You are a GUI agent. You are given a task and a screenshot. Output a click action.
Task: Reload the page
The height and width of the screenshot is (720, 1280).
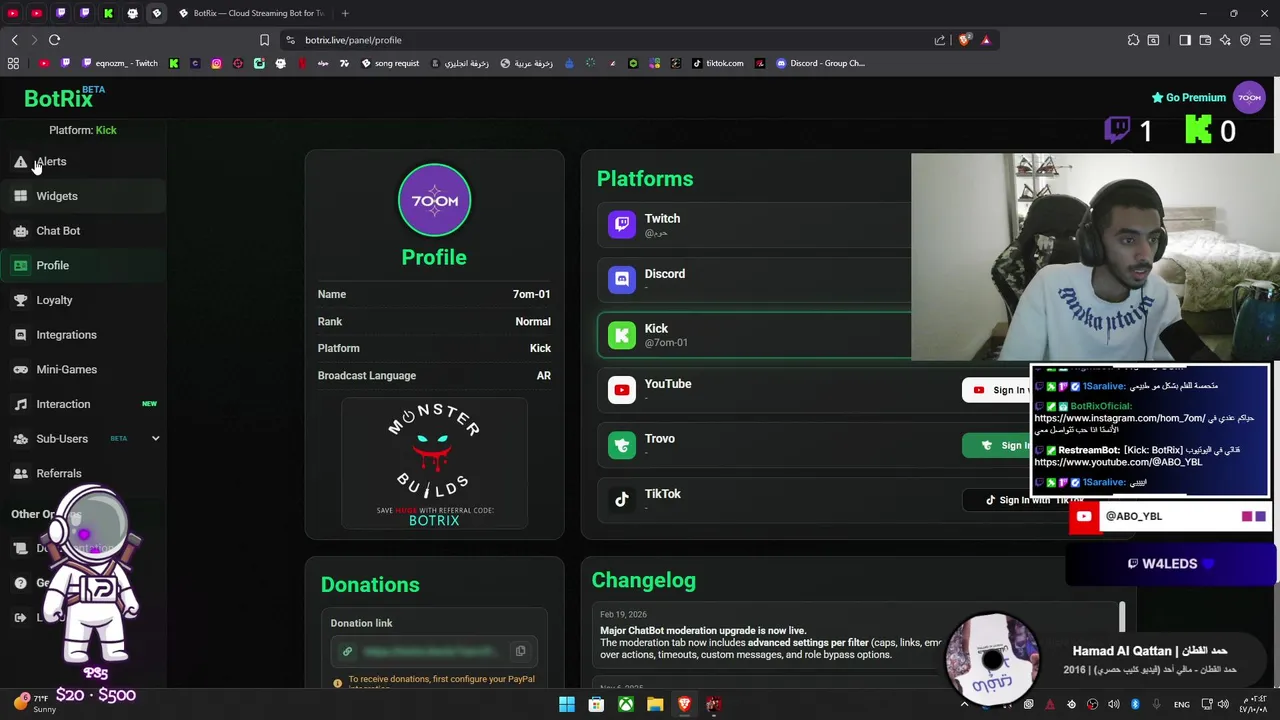54,40
